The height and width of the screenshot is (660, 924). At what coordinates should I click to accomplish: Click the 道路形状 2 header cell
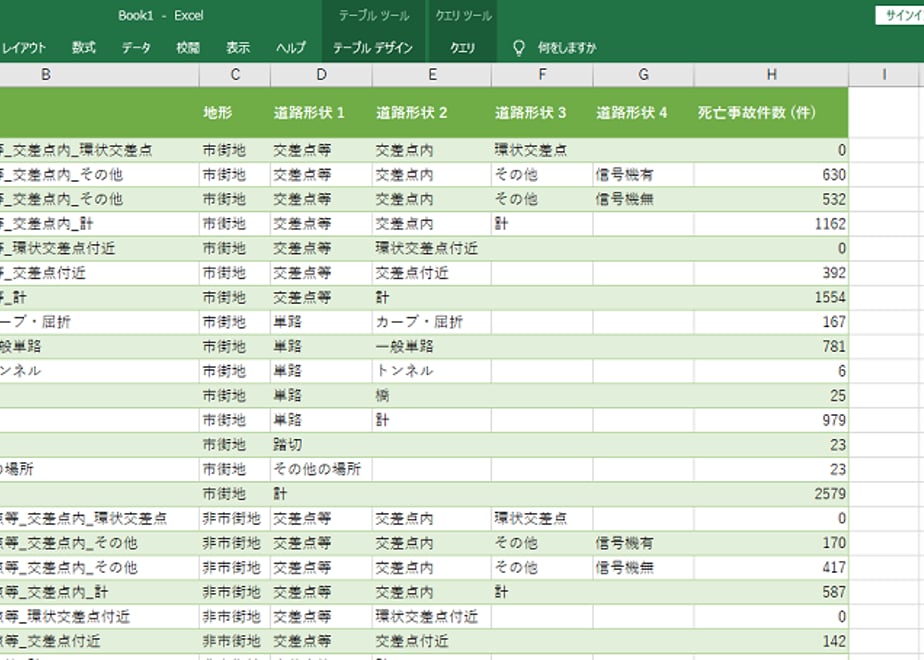pos(432,113)
